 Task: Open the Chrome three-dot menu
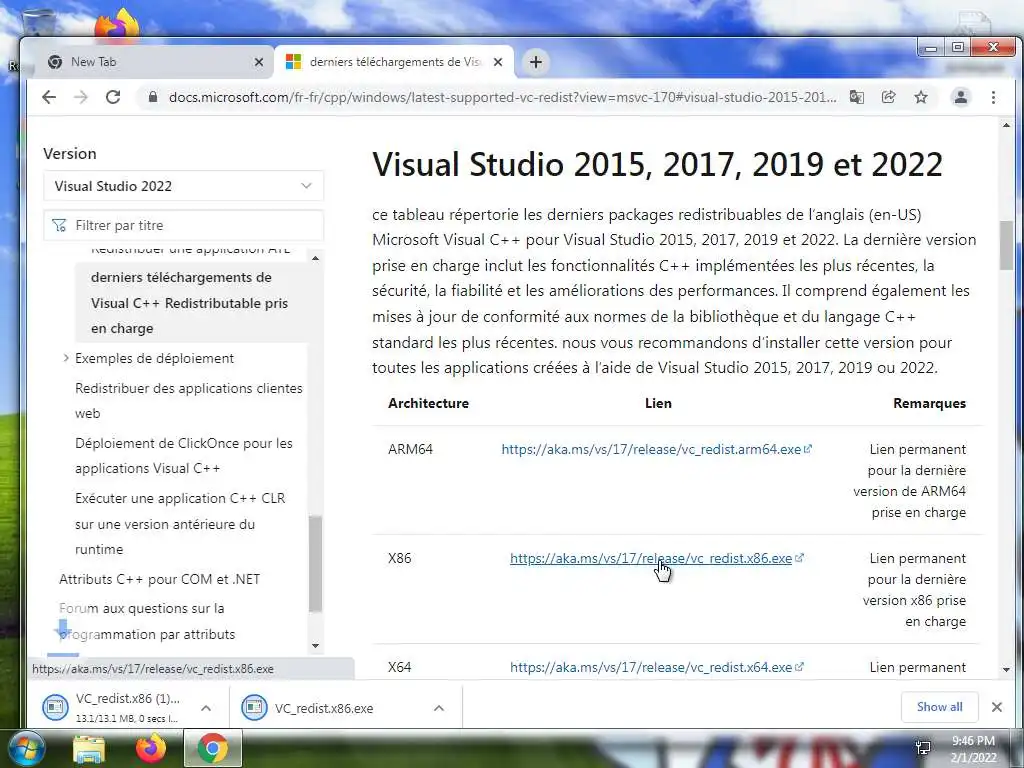click(x=993, y=97)
